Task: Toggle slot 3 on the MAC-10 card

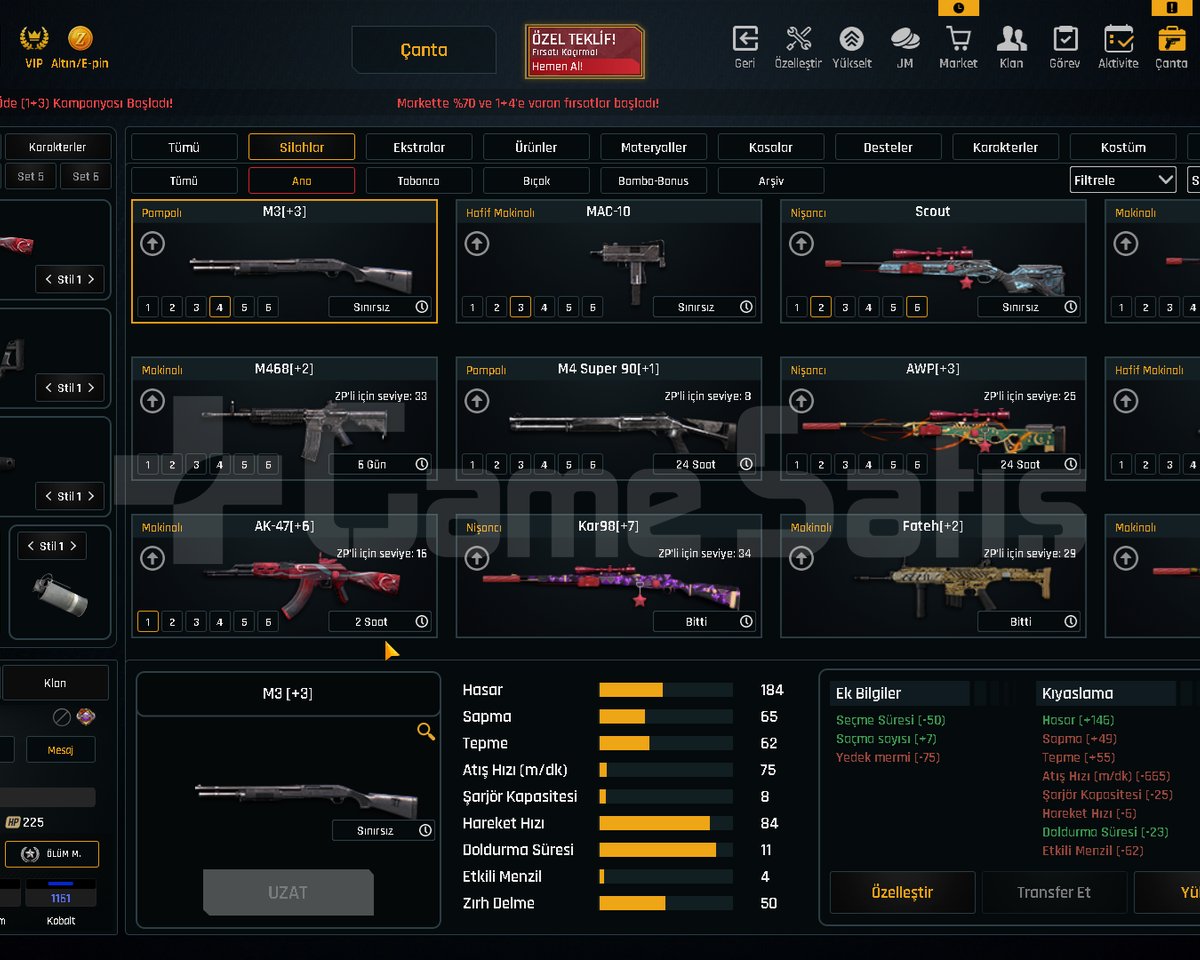Action: coord(520,307)
